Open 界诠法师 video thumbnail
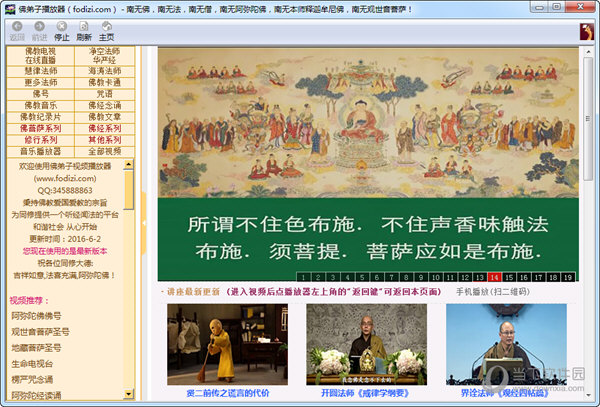 coord(506,344)
